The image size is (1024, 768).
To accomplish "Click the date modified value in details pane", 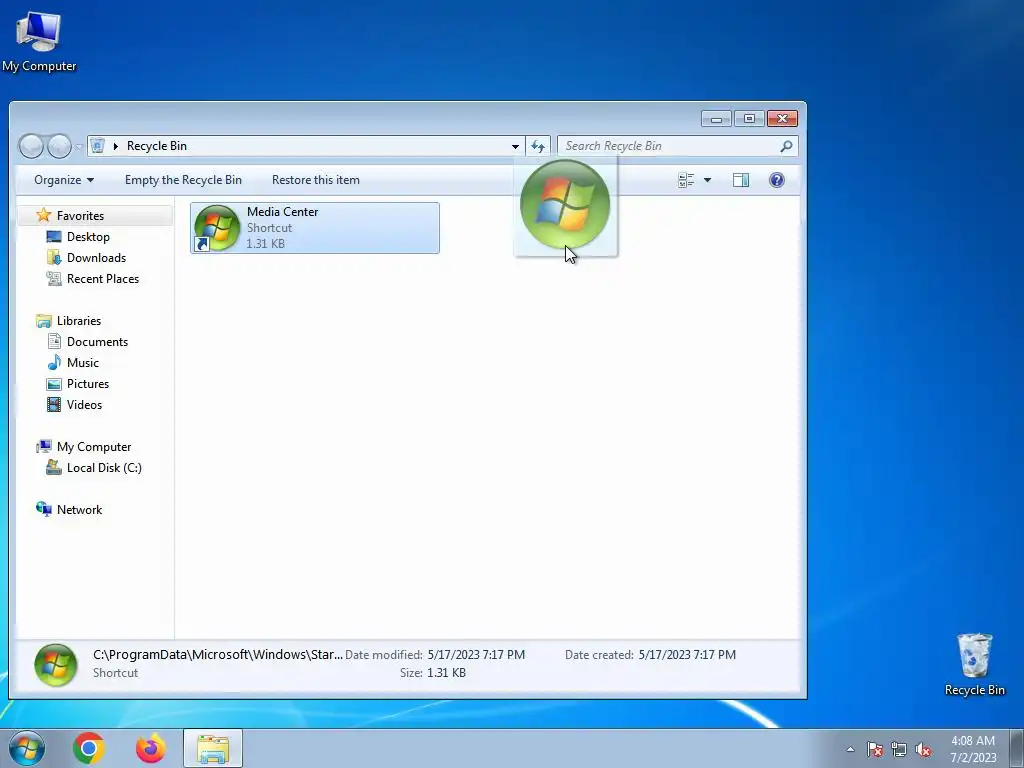I will tap(476, 654).
